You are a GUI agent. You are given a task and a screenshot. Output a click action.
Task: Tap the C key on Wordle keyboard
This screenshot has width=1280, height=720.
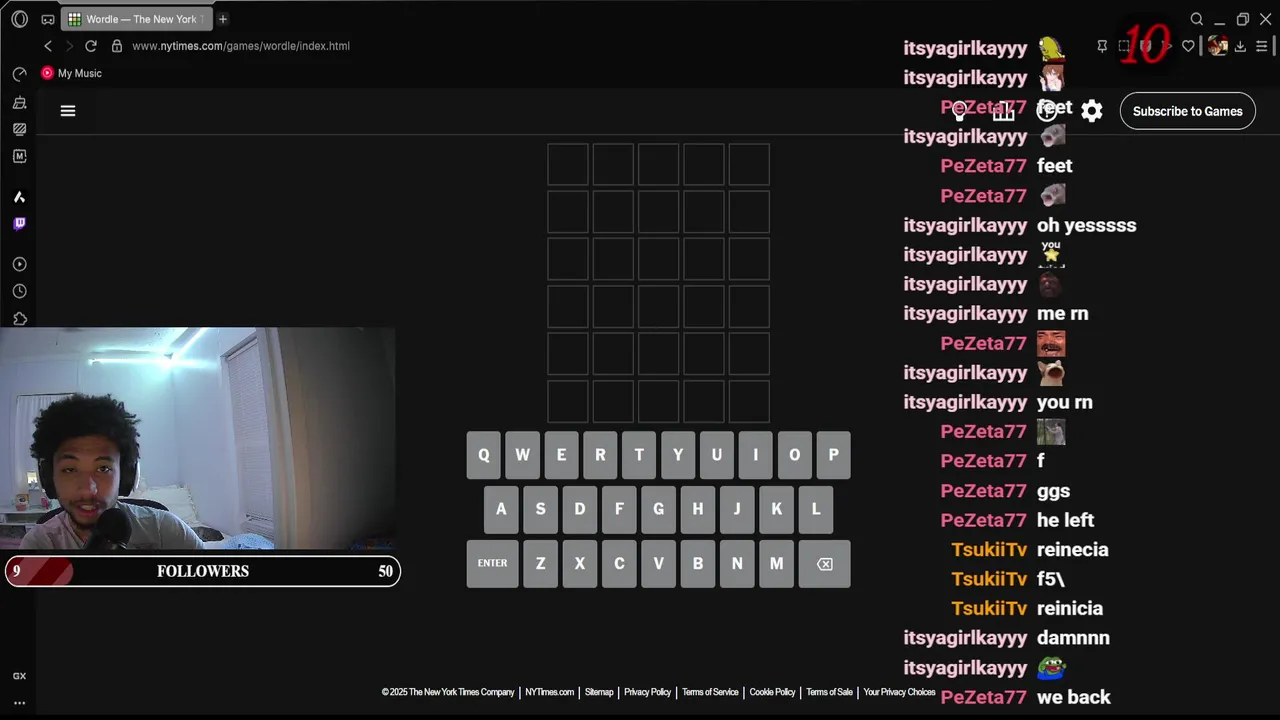(619, 564)
